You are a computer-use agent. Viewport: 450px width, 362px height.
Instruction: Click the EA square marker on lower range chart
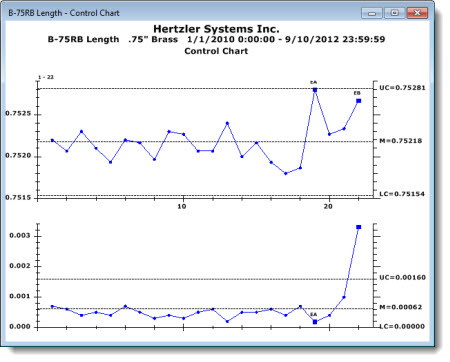click(315, 322)
